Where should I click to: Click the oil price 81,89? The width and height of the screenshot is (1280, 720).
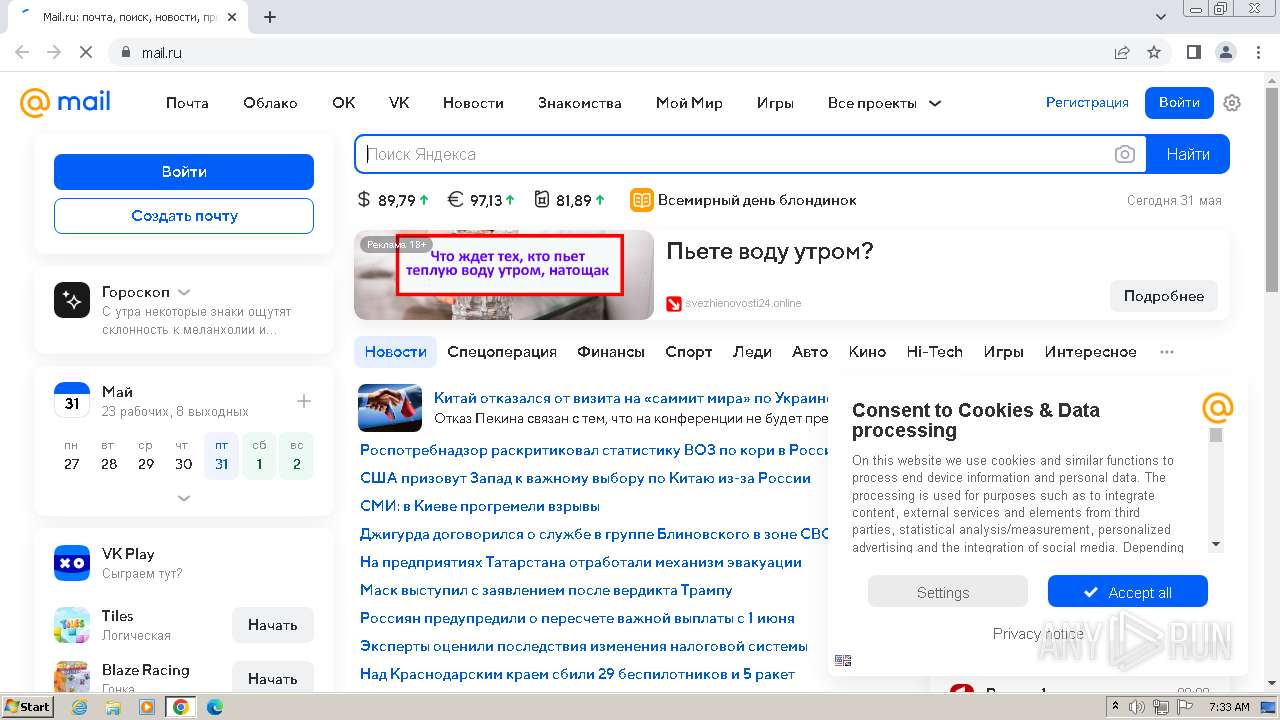tap(570, 200)
